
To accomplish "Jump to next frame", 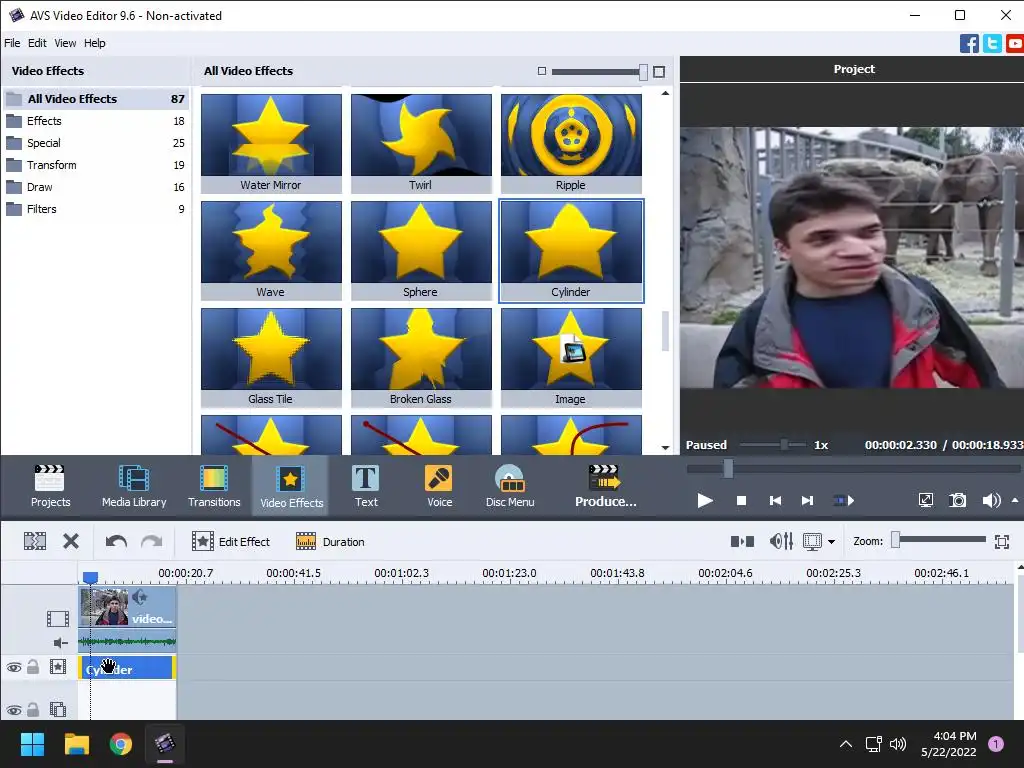I will [x=808, y=501].
